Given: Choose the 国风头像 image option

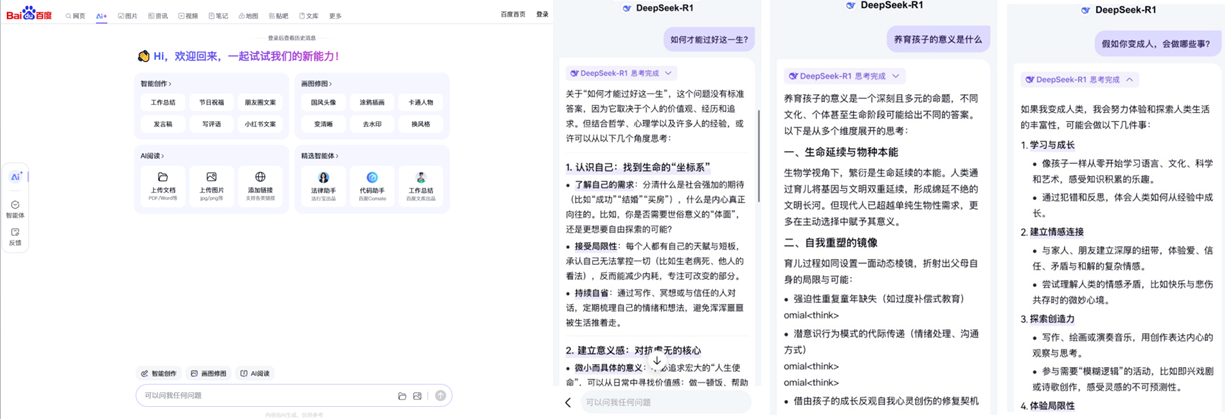Looking at the screenshot, I should coord(323,102).
